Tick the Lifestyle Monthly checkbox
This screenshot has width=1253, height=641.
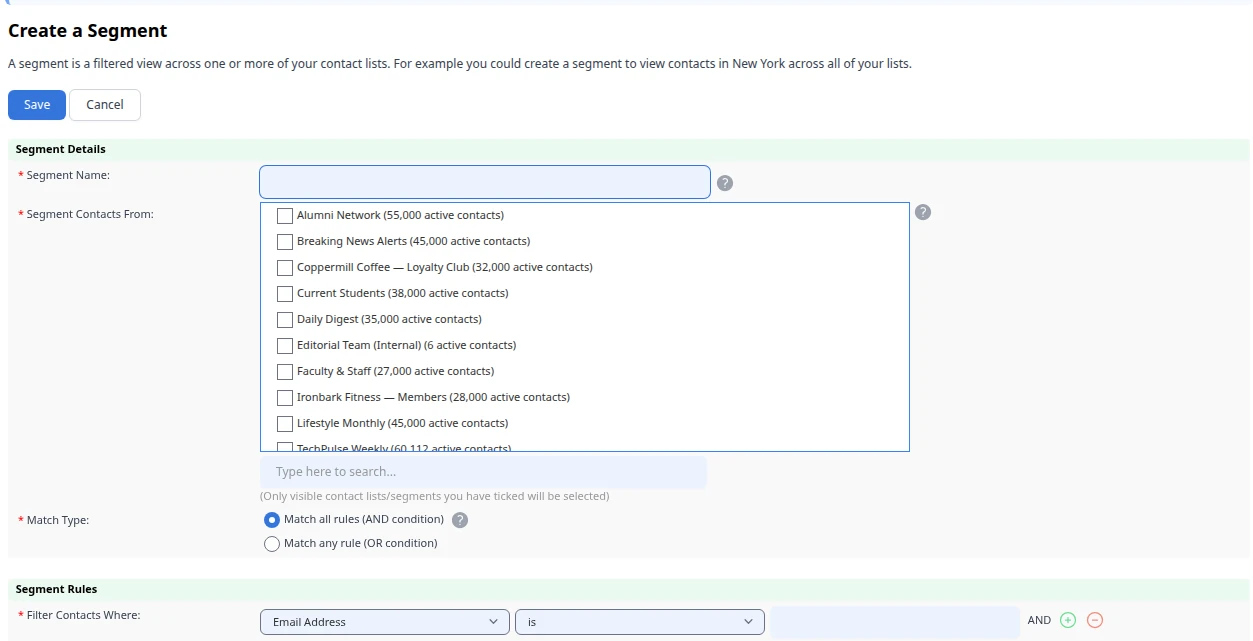coord(285,424)
